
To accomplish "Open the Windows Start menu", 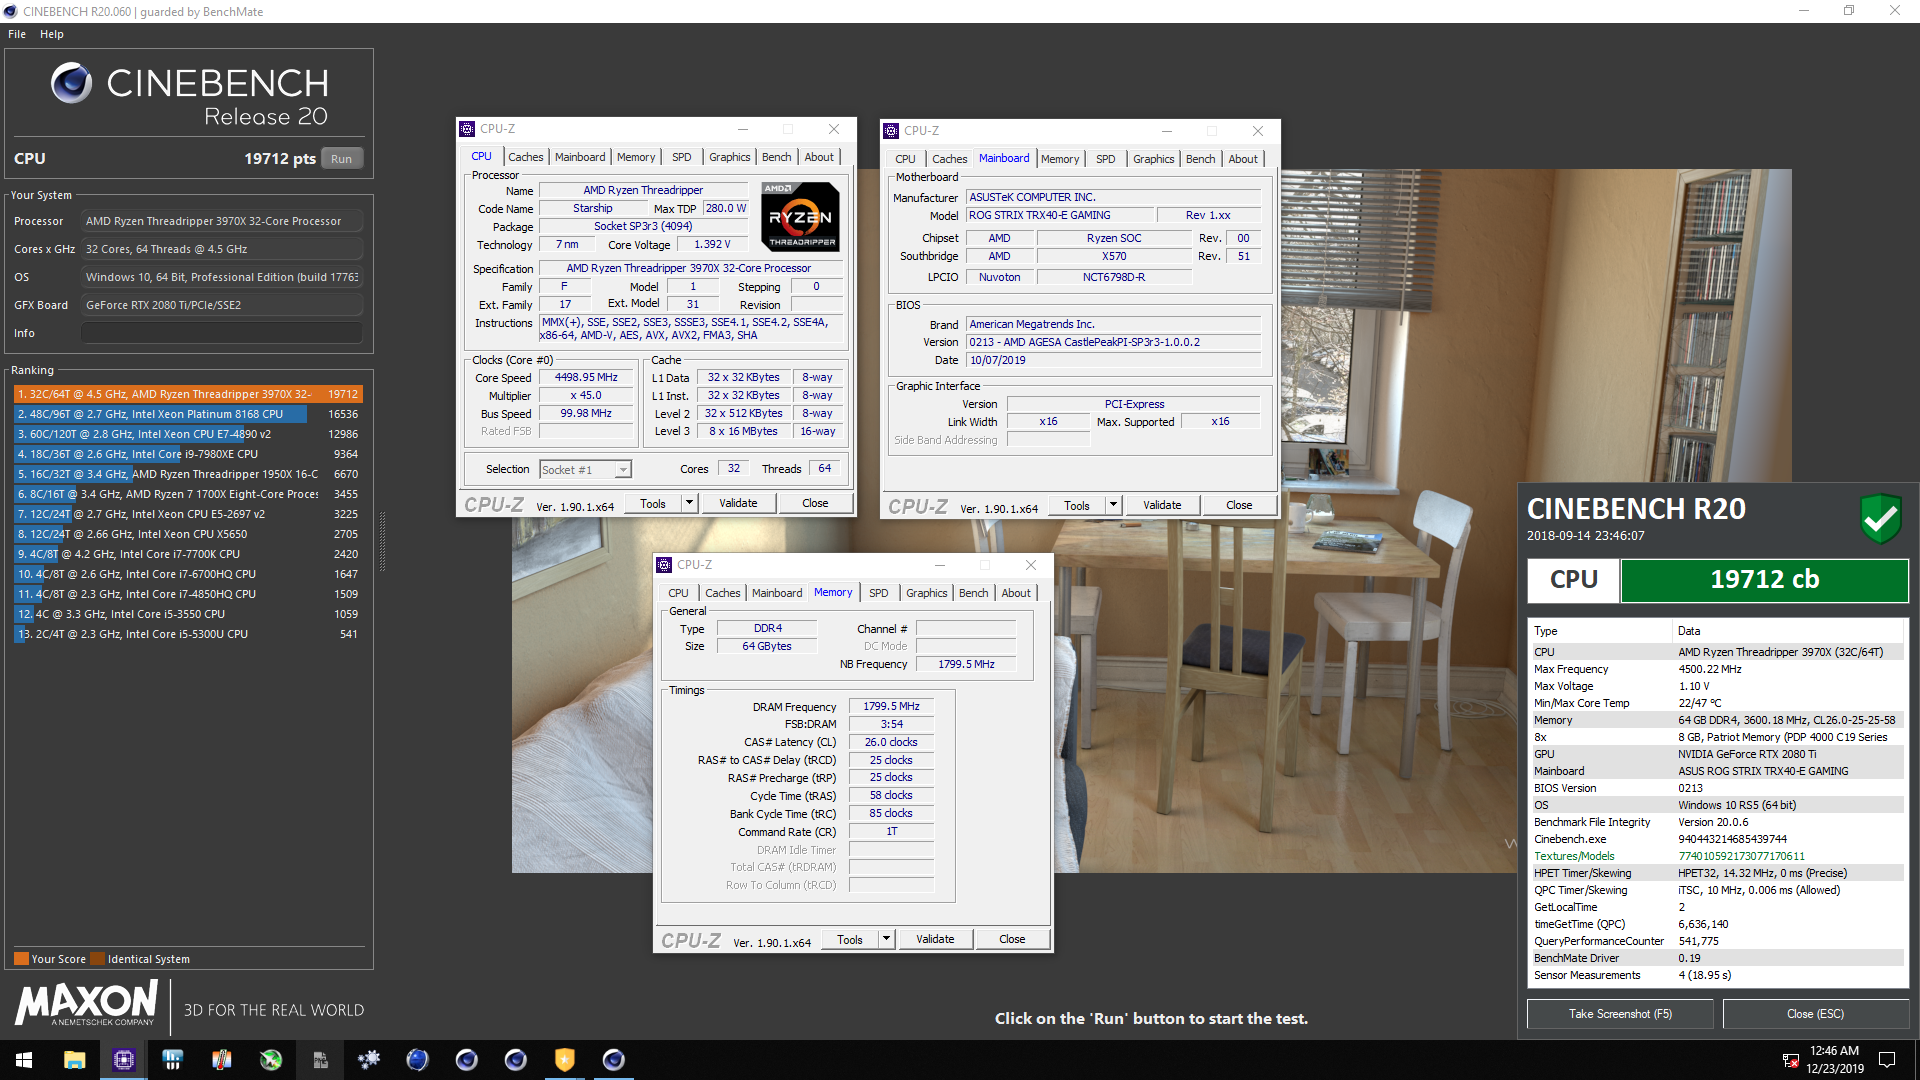I will click(x=24, y=1060).
